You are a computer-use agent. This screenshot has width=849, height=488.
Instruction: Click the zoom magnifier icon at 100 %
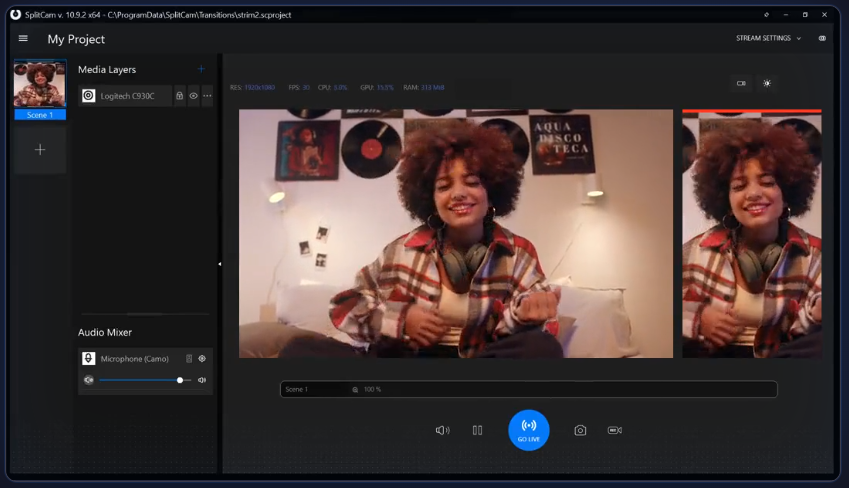coord(355,389)
